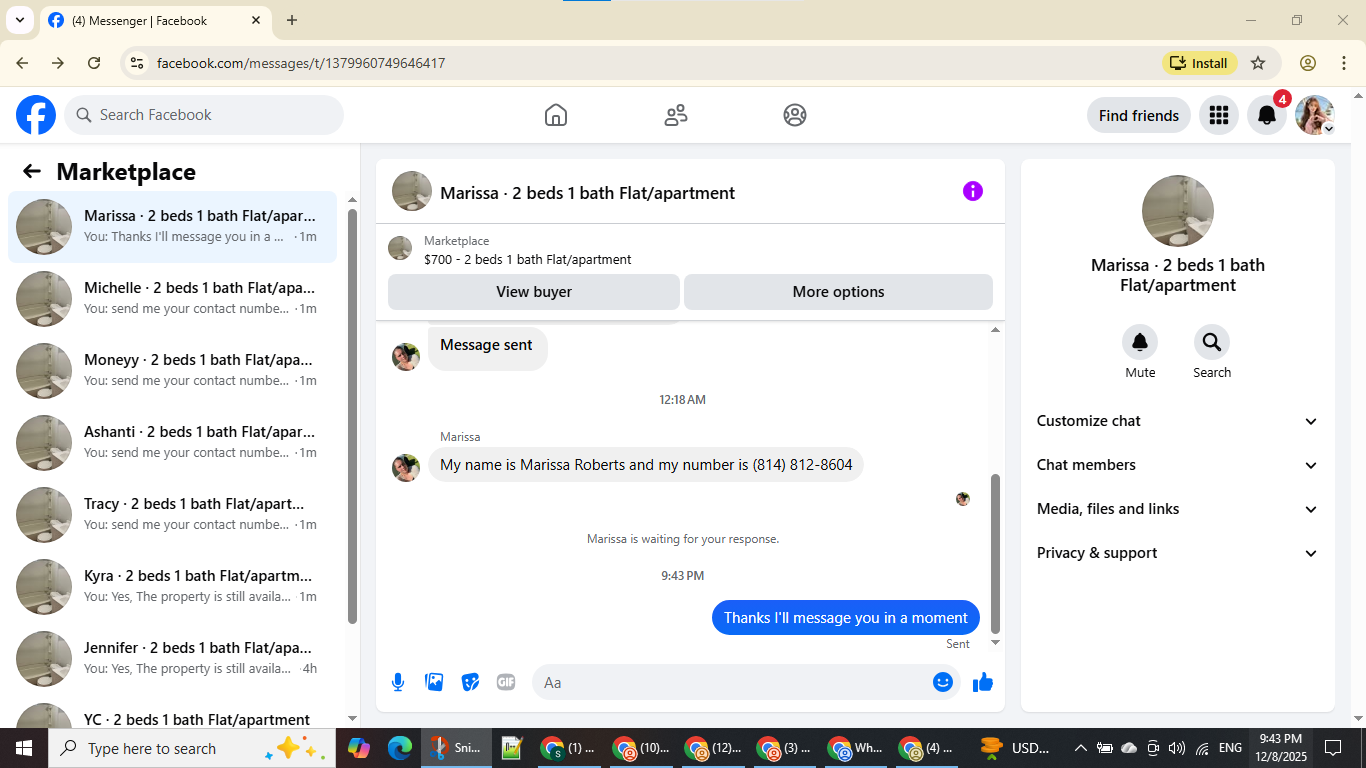Click the 'Message sent' bubble
Image resolution: width=1366 pixels, height=768 pixels.
click(x=487, y=347)
